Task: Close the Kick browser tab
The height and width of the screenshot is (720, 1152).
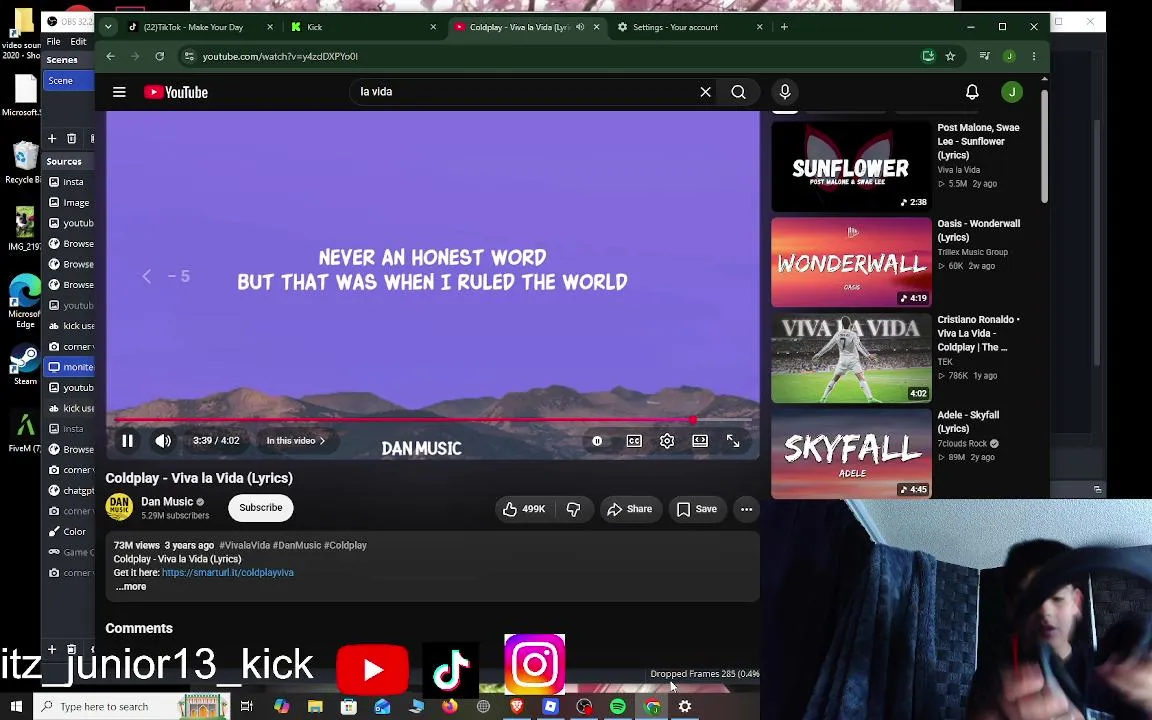Action: 433,27
